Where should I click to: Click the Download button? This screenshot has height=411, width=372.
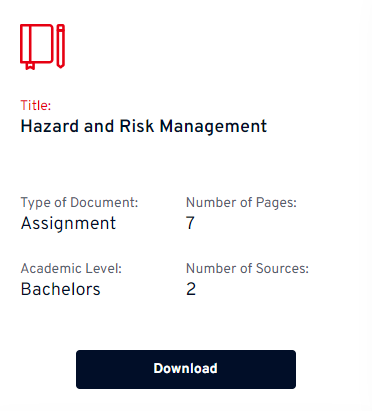click(186, 369)
